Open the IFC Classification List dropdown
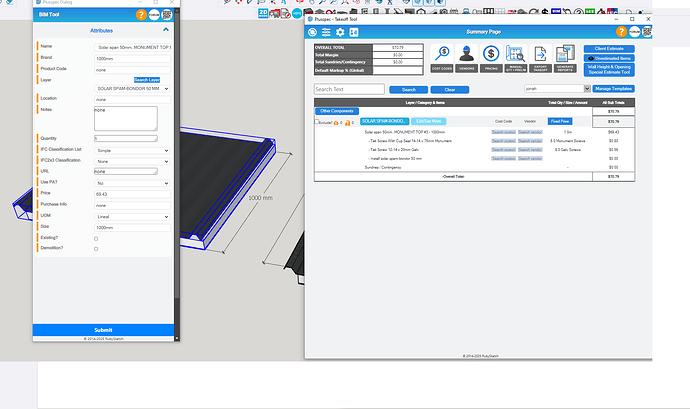 tap(132, 151)
